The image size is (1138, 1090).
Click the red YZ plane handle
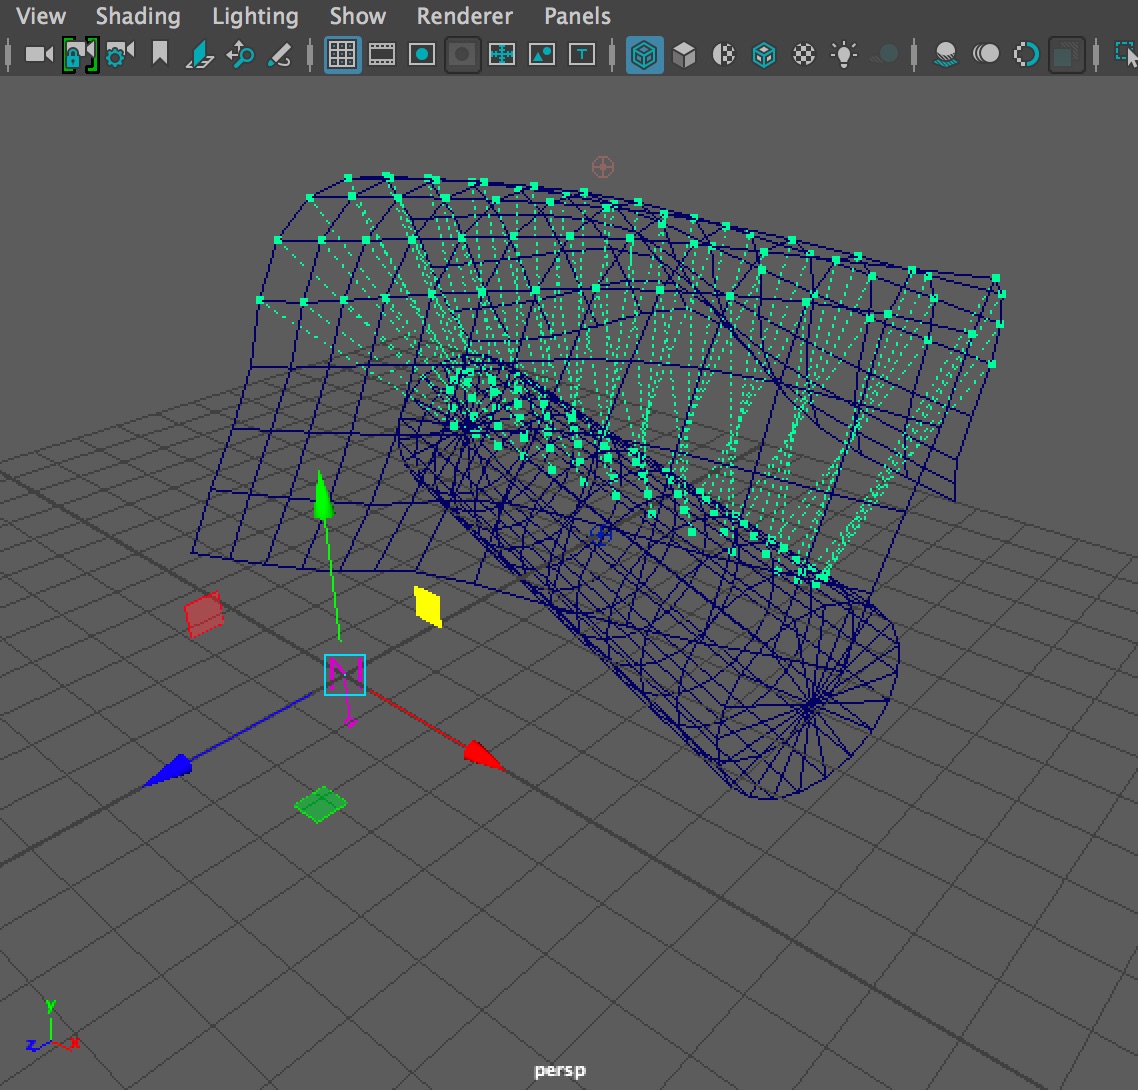coord(204,615)
